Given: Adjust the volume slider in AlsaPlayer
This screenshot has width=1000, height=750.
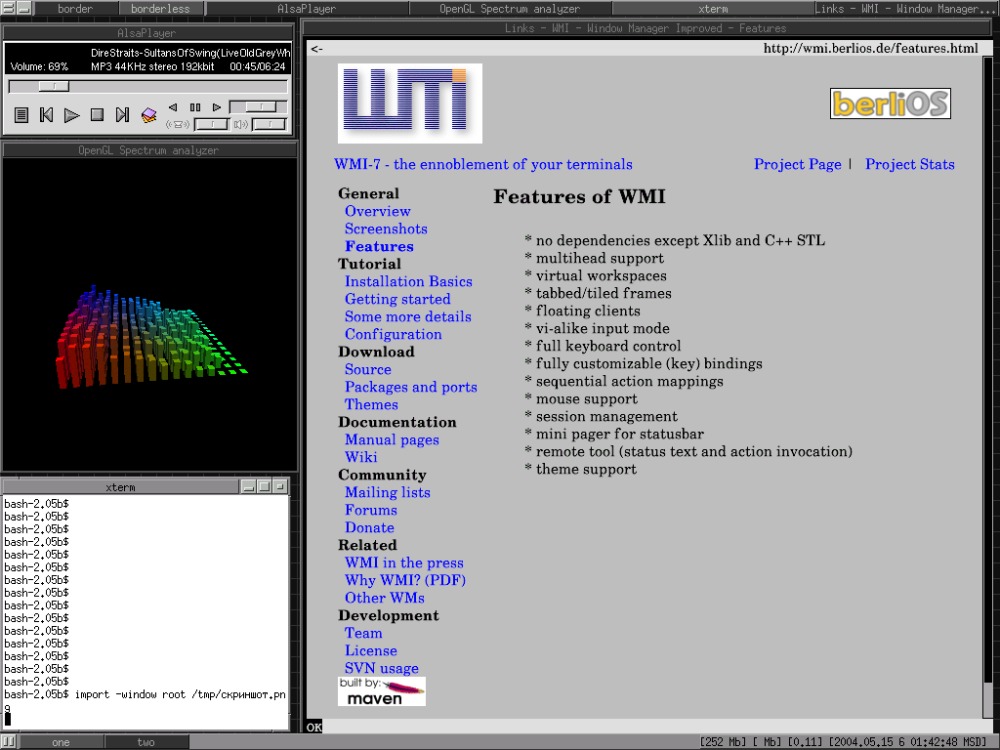Looking at the screenshot, I should pyautogui.click(x=269, y=124).
